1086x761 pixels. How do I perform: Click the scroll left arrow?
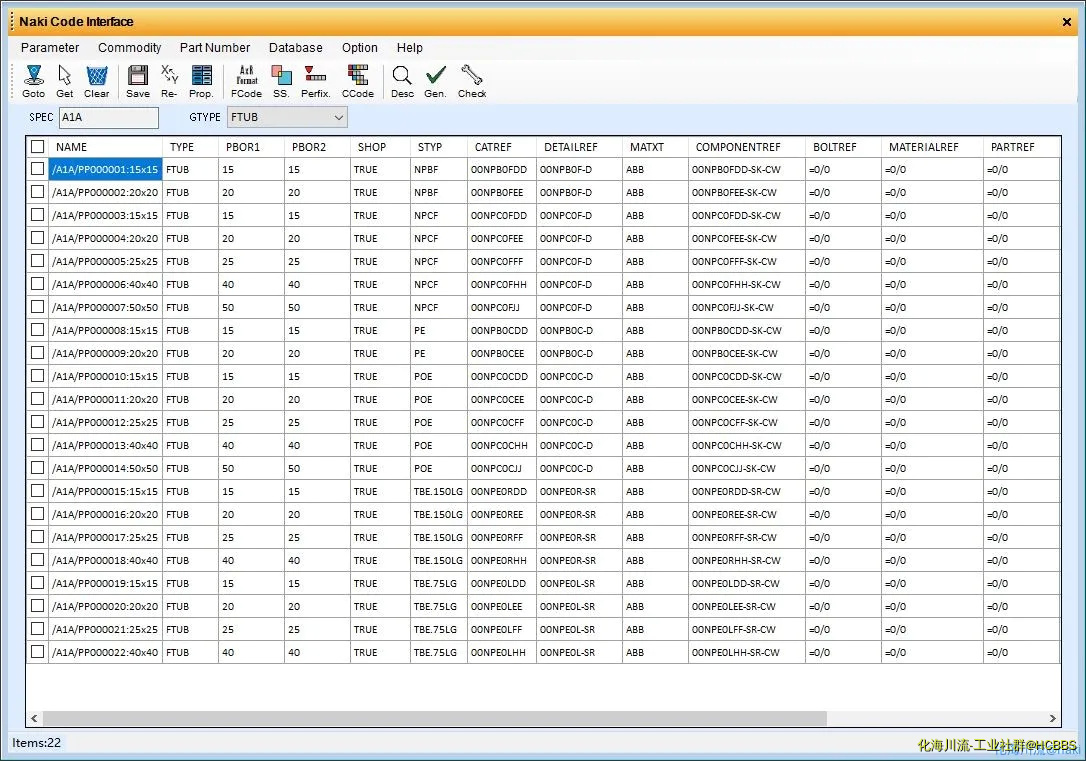34,718
